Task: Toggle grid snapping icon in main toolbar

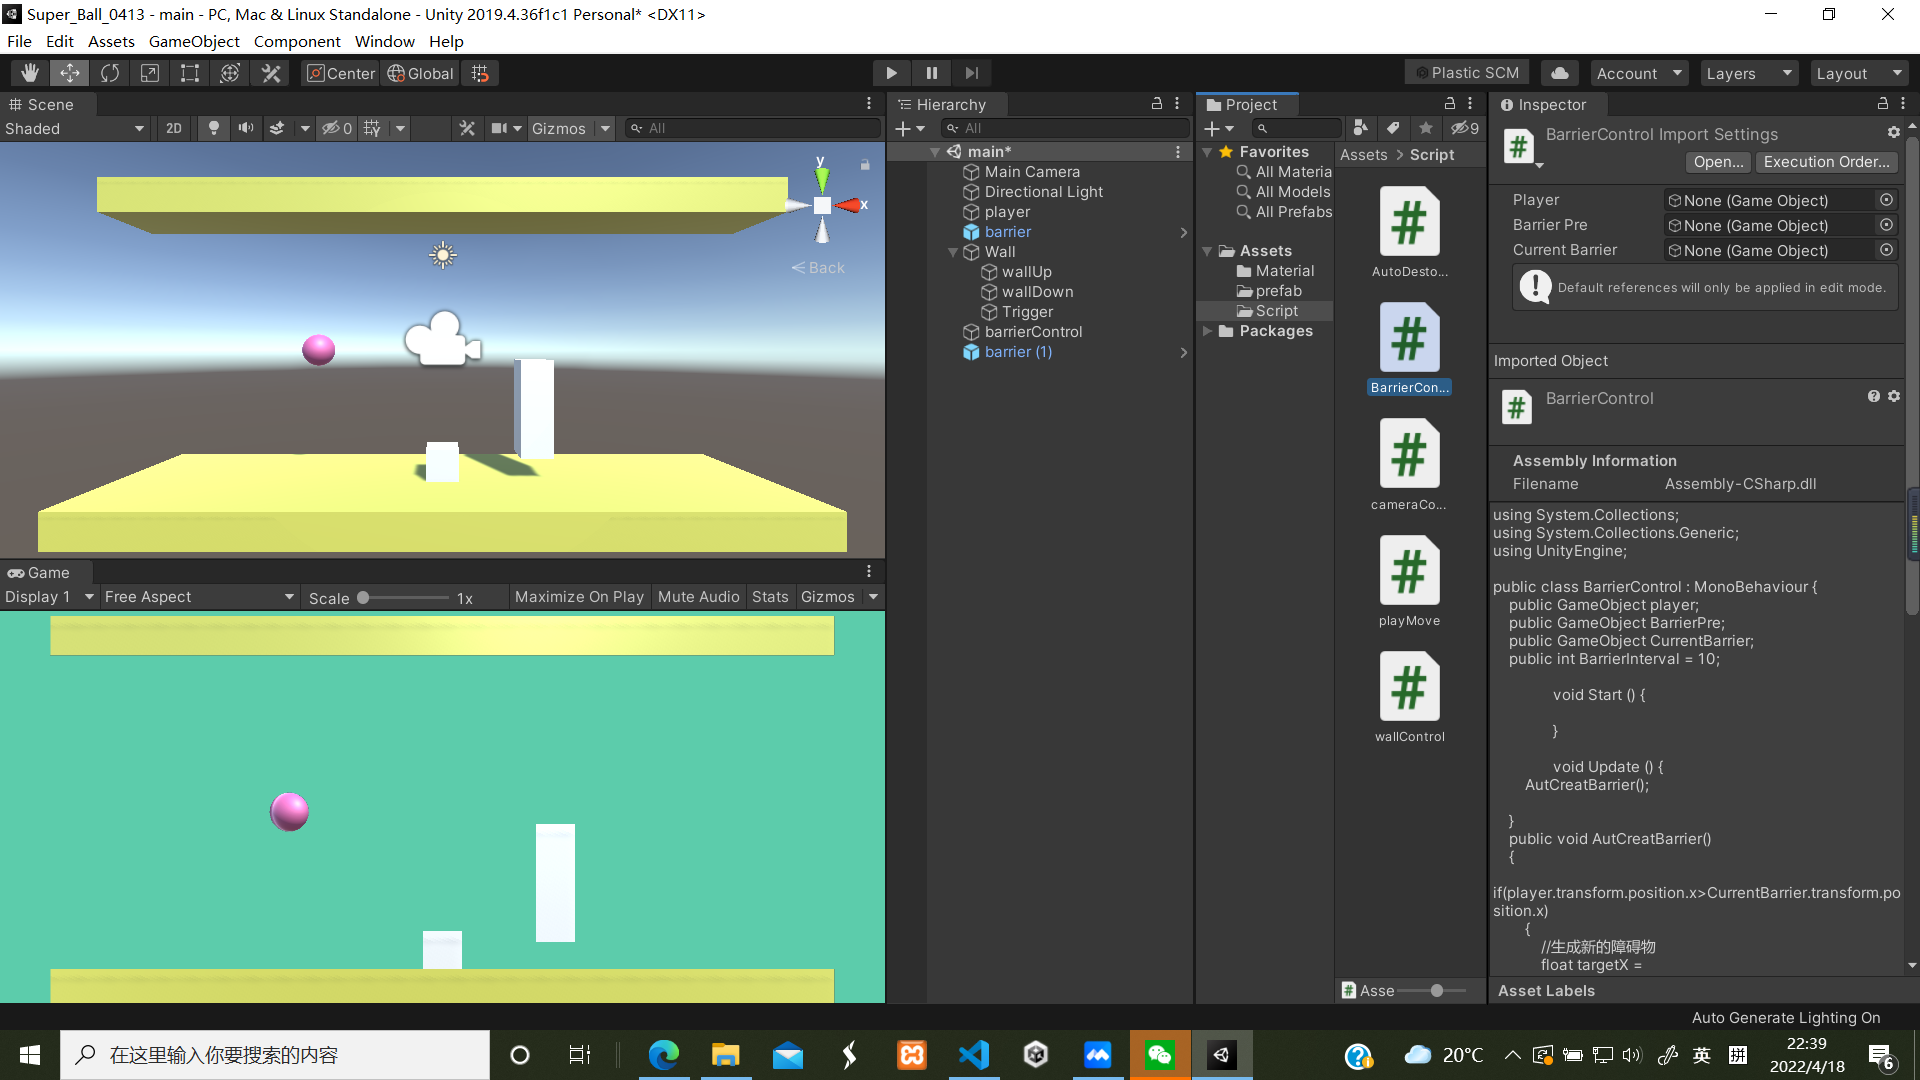Action: click(x=480, y=73)
